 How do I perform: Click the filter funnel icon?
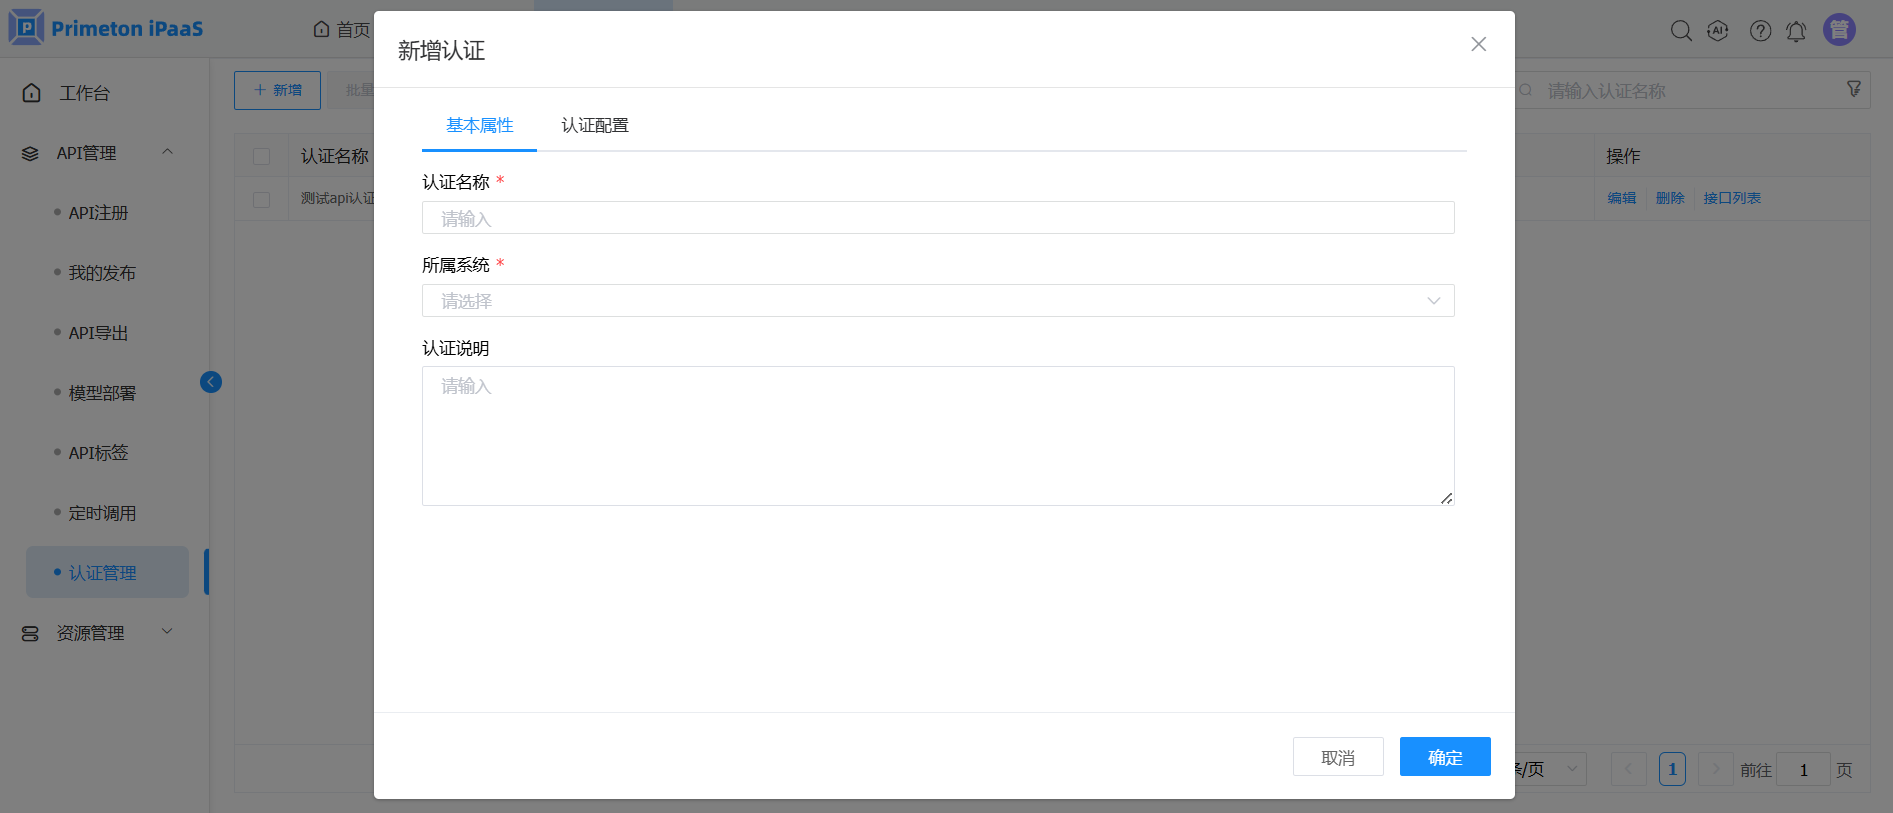click(x=1853, y=90)
